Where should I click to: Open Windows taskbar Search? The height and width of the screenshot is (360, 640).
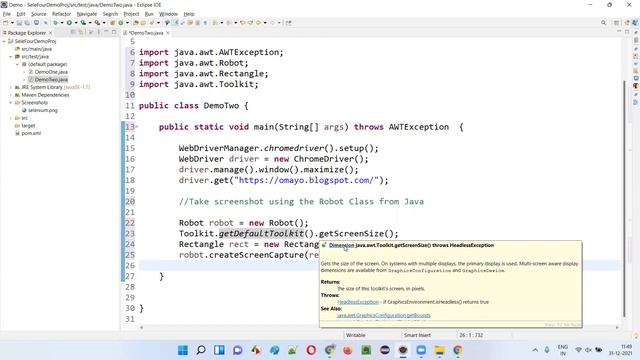(201, 350)
